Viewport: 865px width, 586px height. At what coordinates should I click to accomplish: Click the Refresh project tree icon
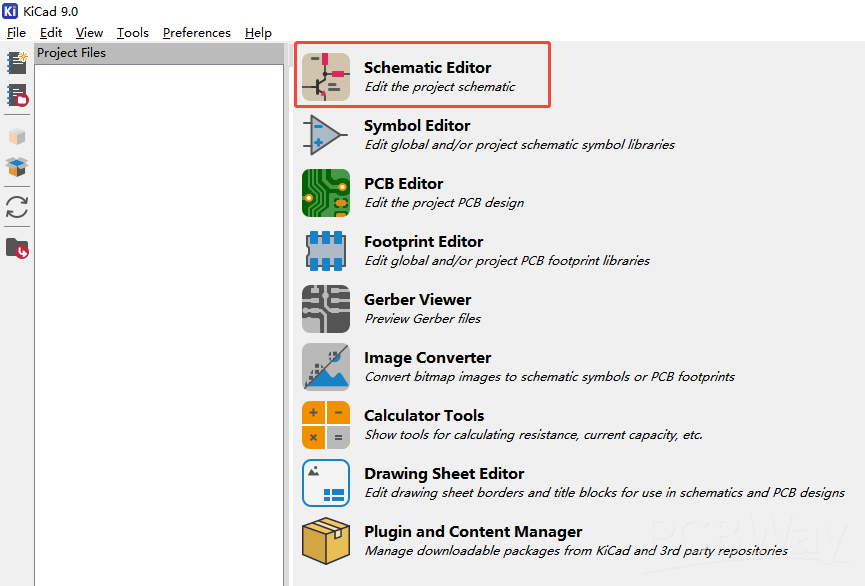coord(17,207)
